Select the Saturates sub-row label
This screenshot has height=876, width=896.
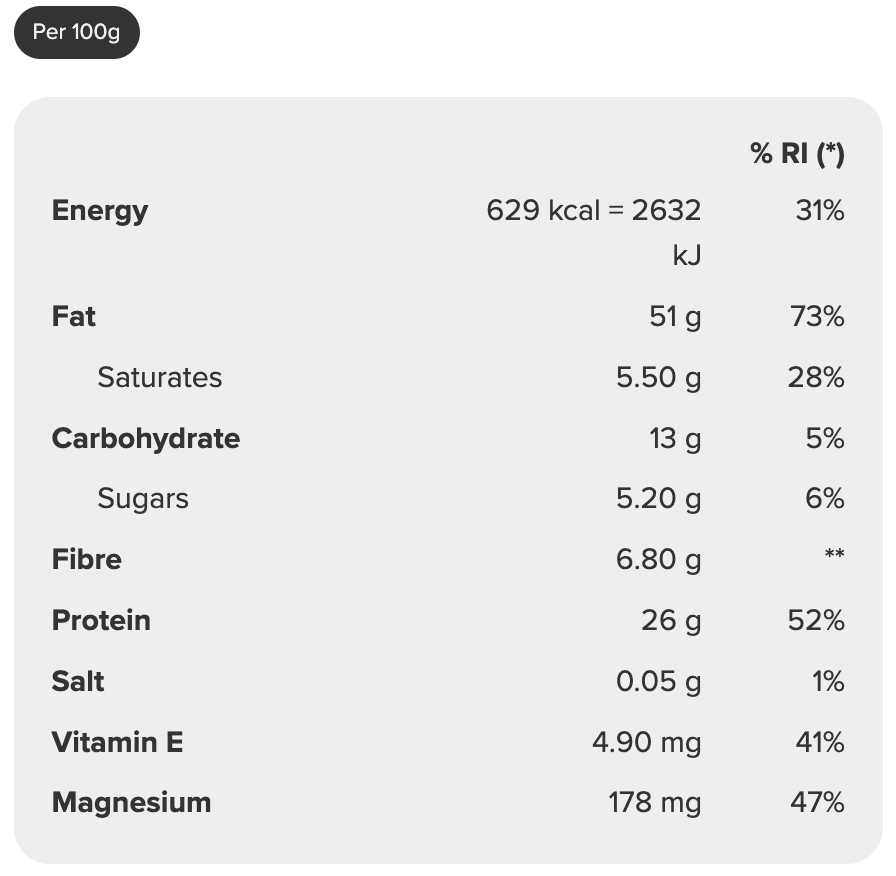(159, 378)
